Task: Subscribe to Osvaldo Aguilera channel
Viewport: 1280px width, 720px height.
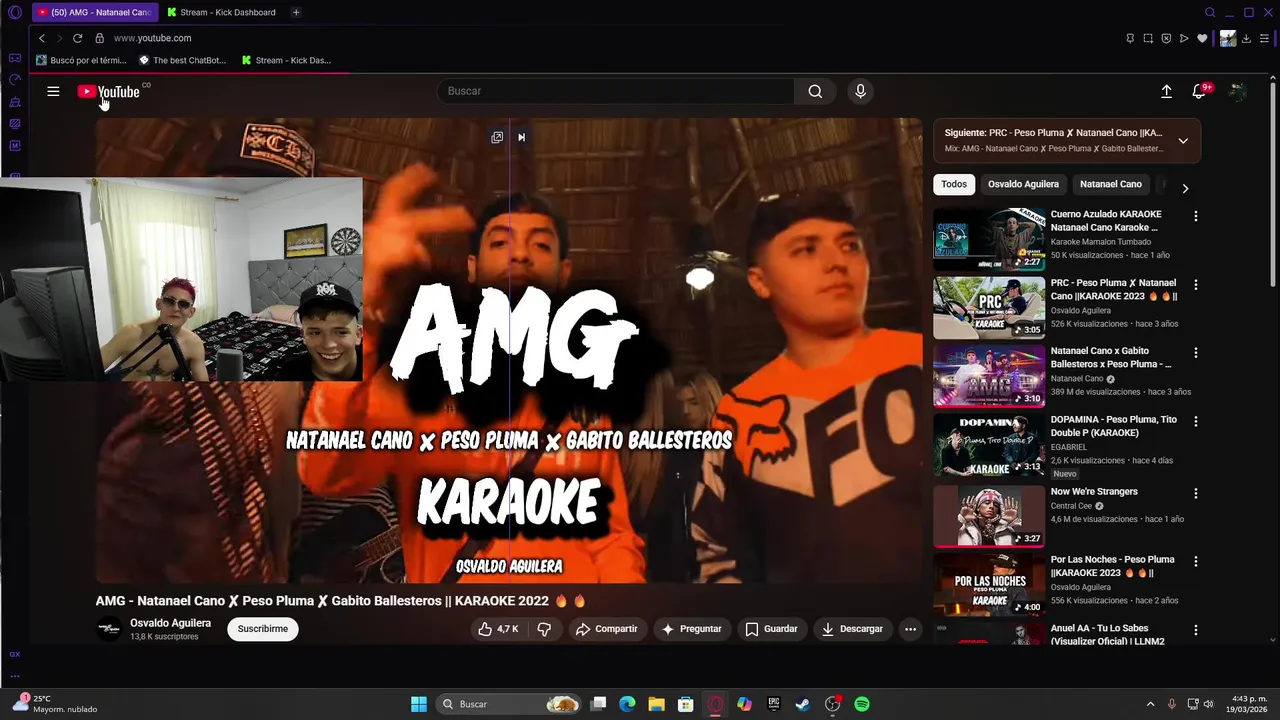Action: point(263,629)
